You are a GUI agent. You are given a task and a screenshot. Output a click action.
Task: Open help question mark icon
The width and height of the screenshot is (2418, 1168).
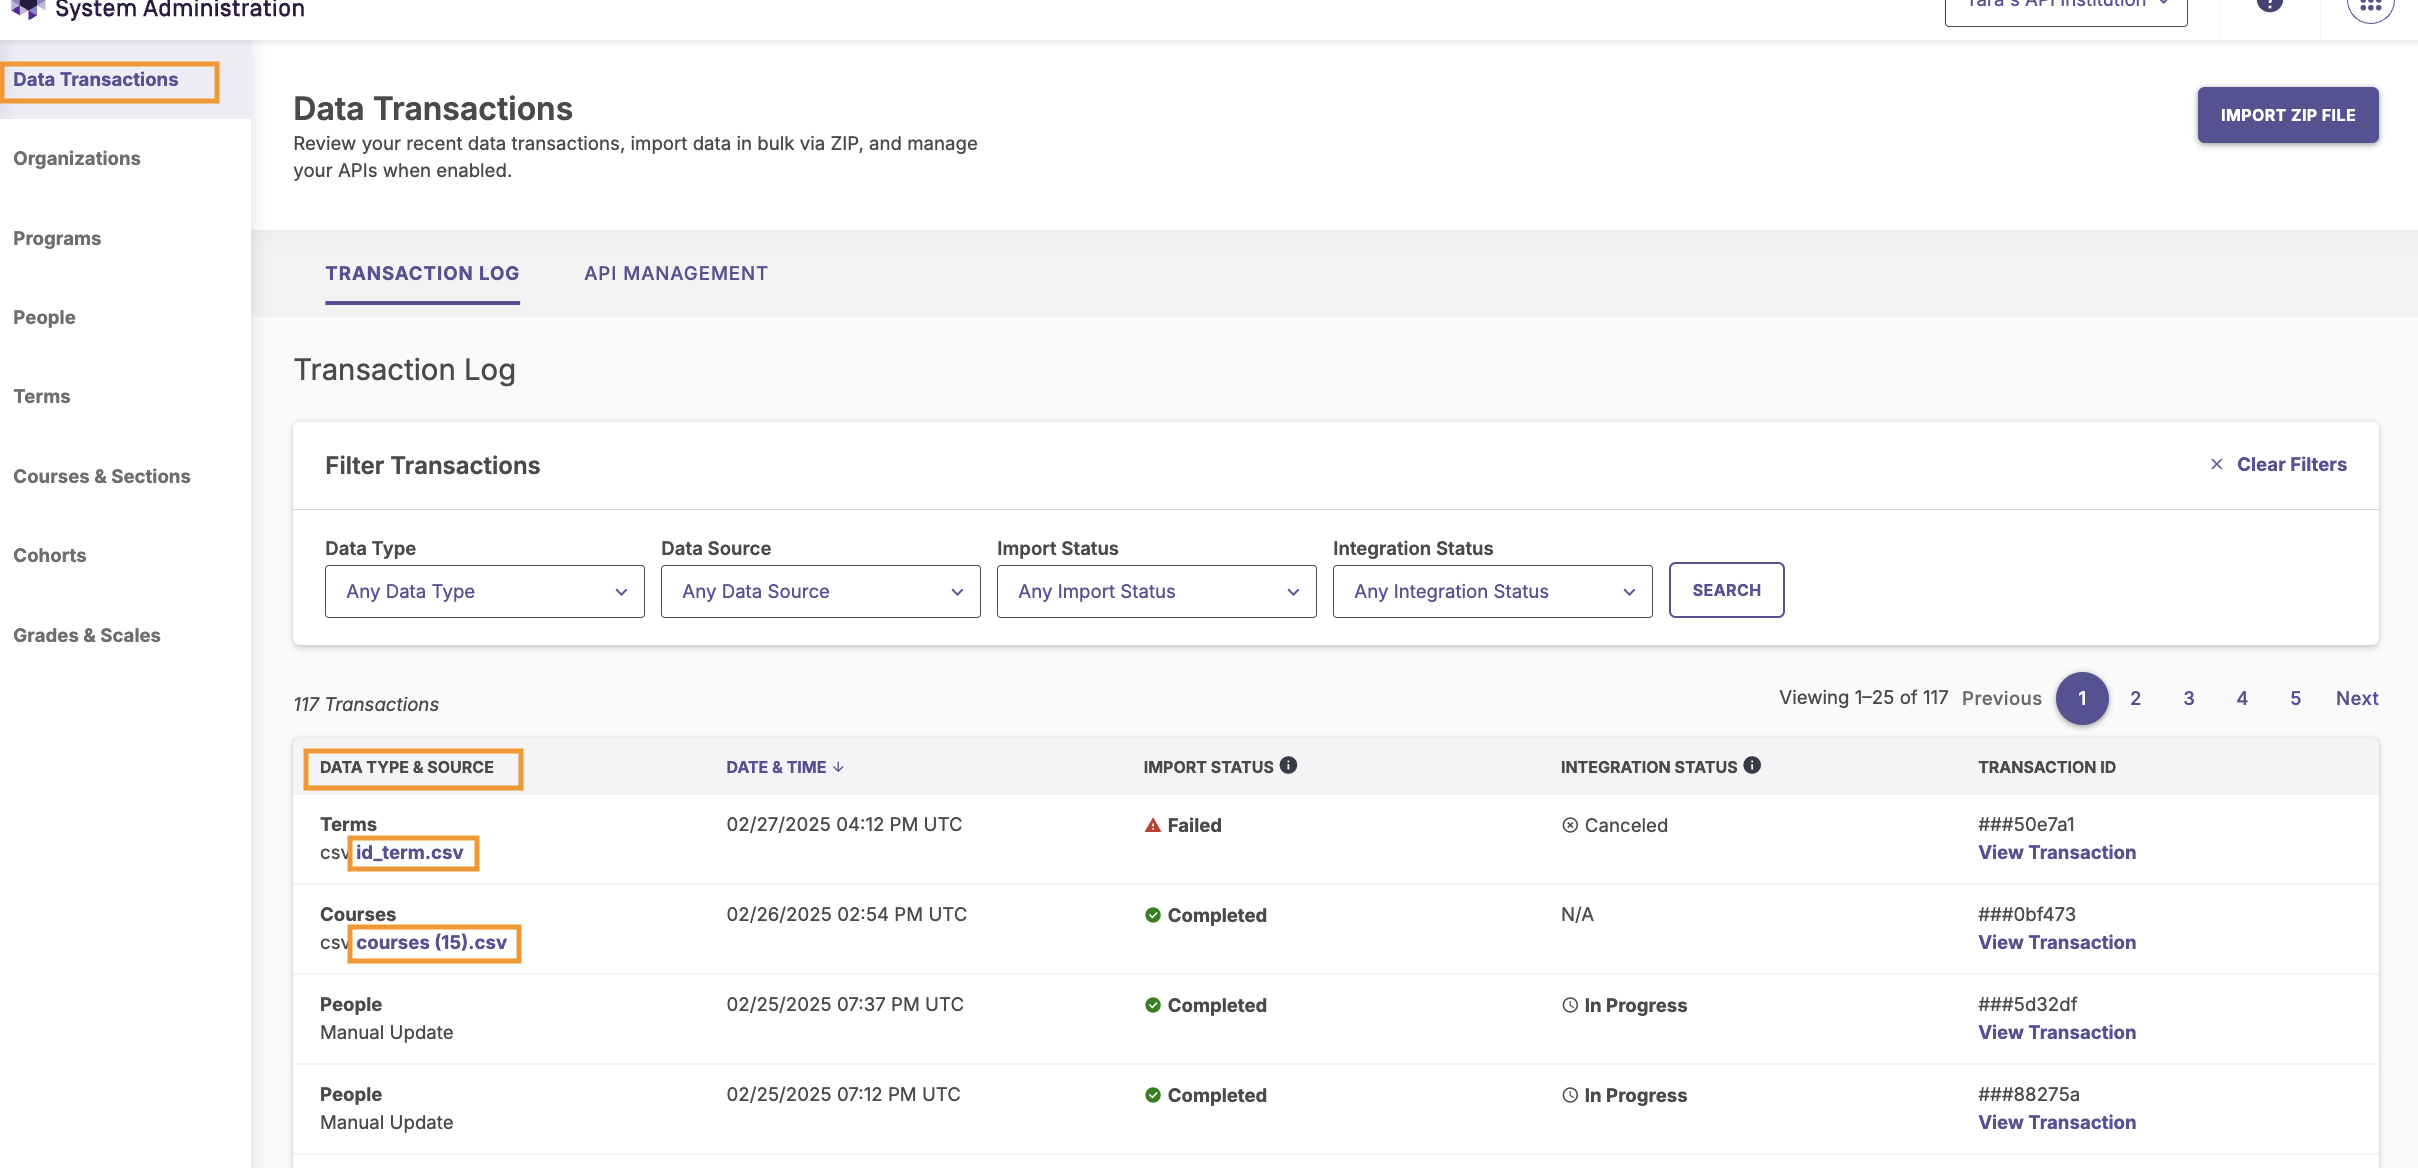point(2270,4)
